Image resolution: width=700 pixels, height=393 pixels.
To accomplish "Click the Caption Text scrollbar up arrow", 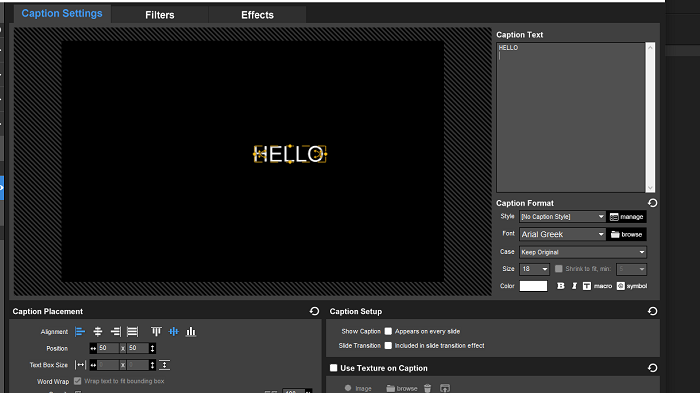I will (650, 47).
